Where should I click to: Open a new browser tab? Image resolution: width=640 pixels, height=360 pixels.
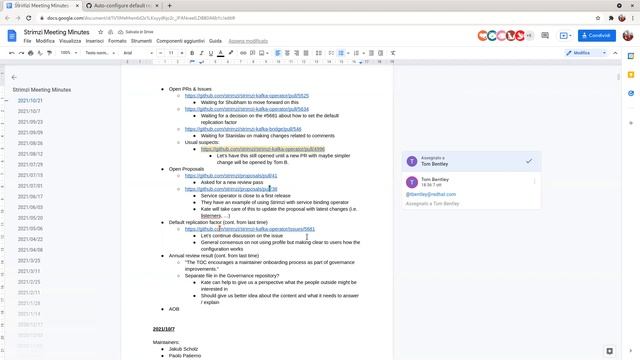coord(169,6)
